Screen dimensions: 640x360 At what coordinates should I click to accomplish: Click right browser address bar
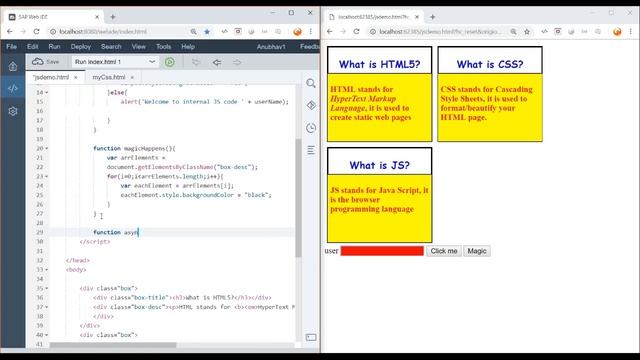pos(441,31)
